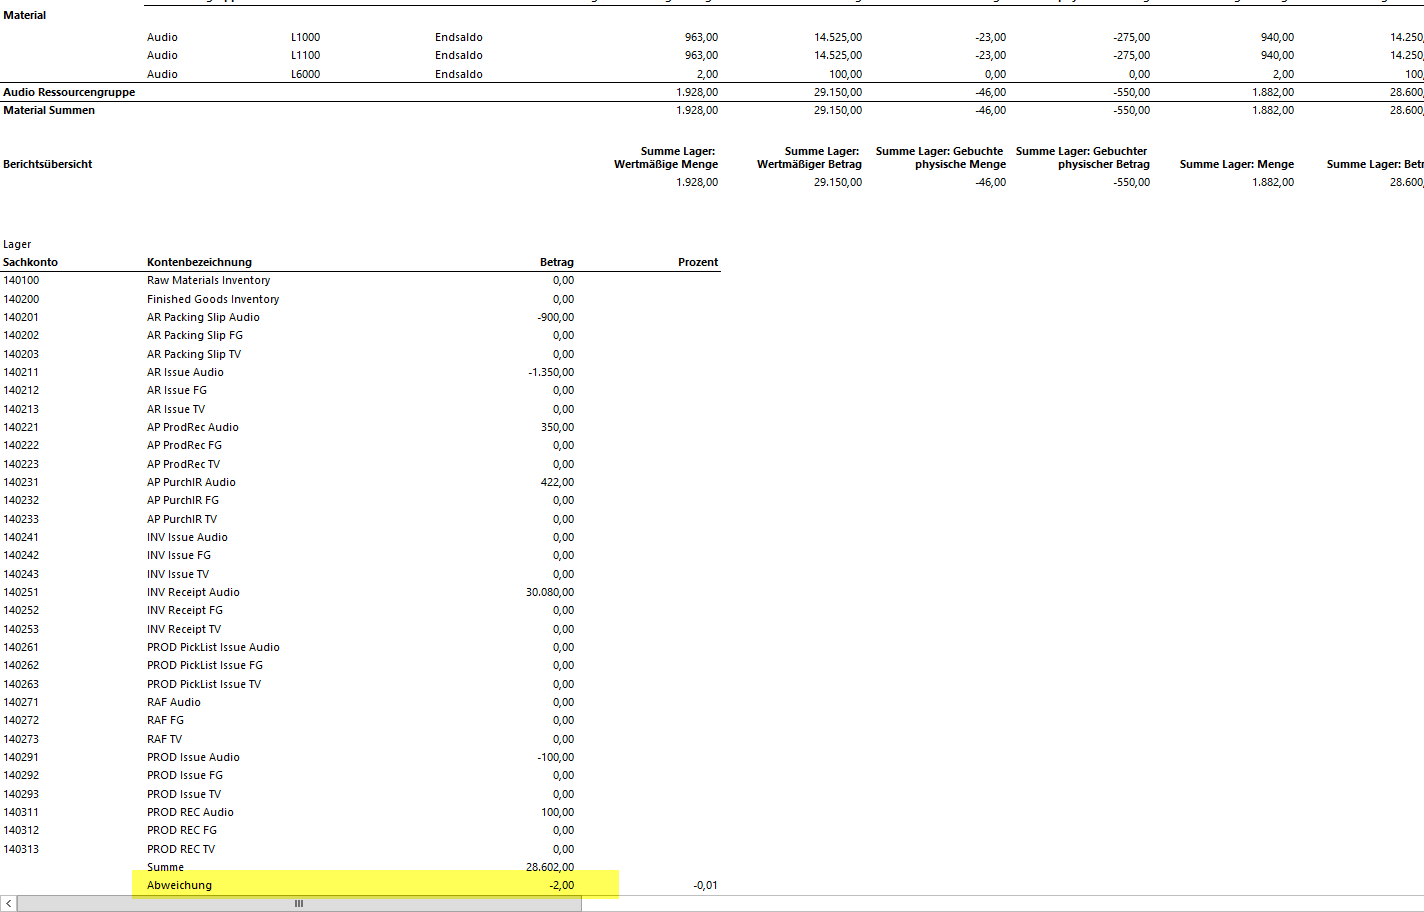The height and width of the screenshot is (912, 1424).
Task: Select the Summe total 28.602,00
Action: pos(550,867)
